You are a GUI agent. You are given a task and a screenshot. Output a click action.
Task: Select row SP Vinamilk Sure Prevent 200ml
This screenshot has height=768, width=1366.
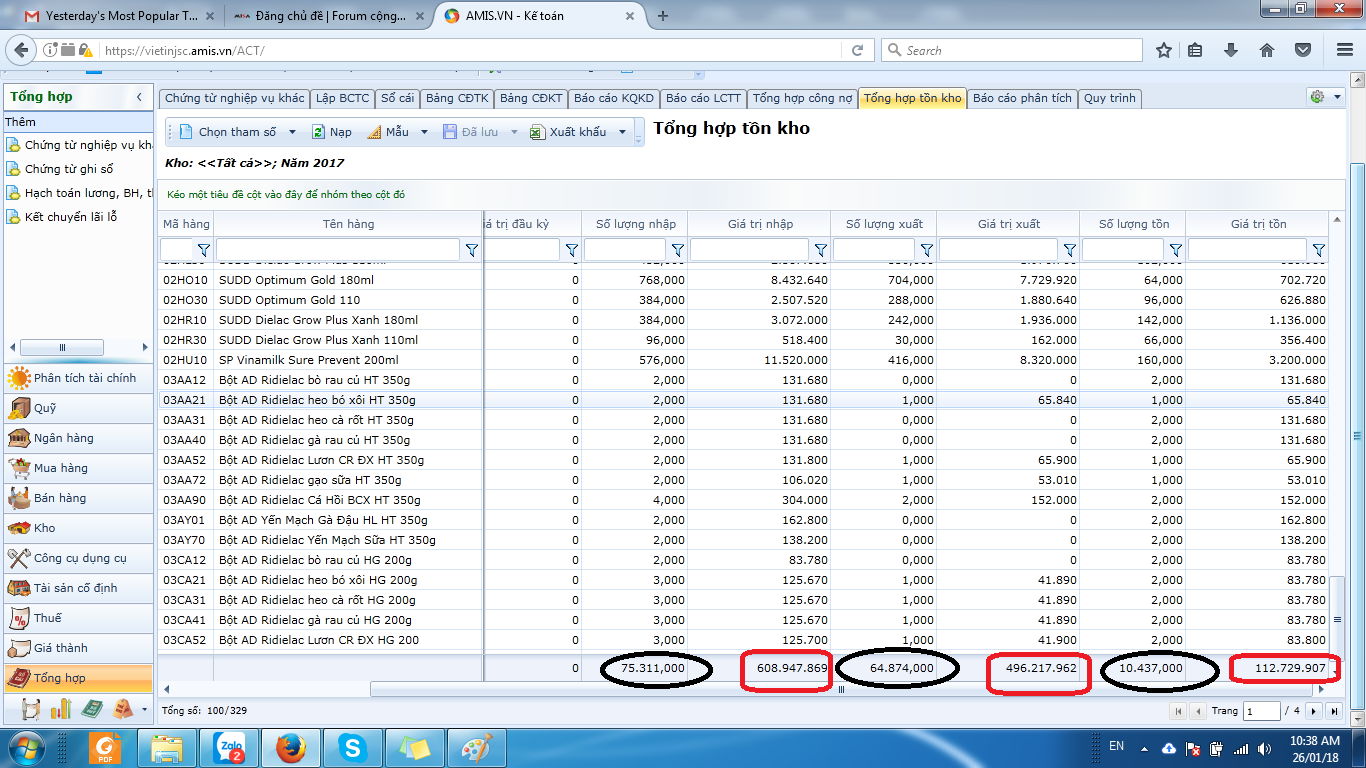[745, 360]
